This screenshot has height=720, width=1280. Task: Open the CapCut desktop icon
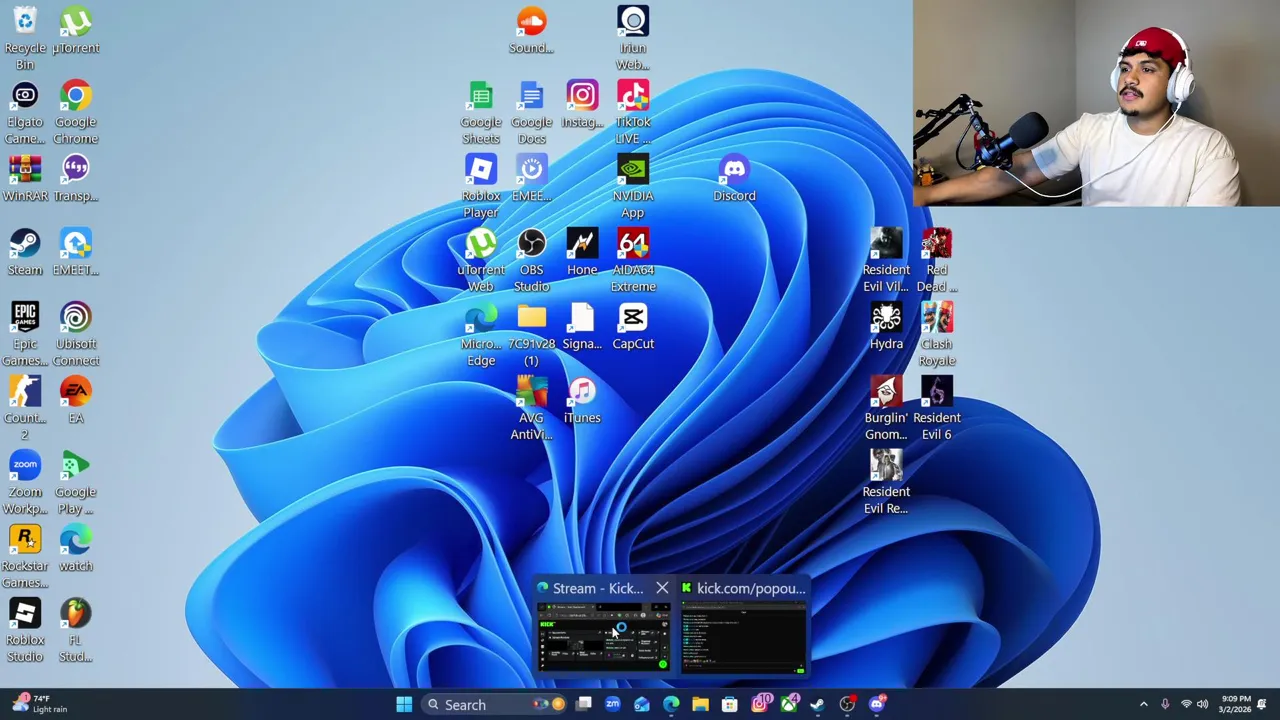[633, 326]
